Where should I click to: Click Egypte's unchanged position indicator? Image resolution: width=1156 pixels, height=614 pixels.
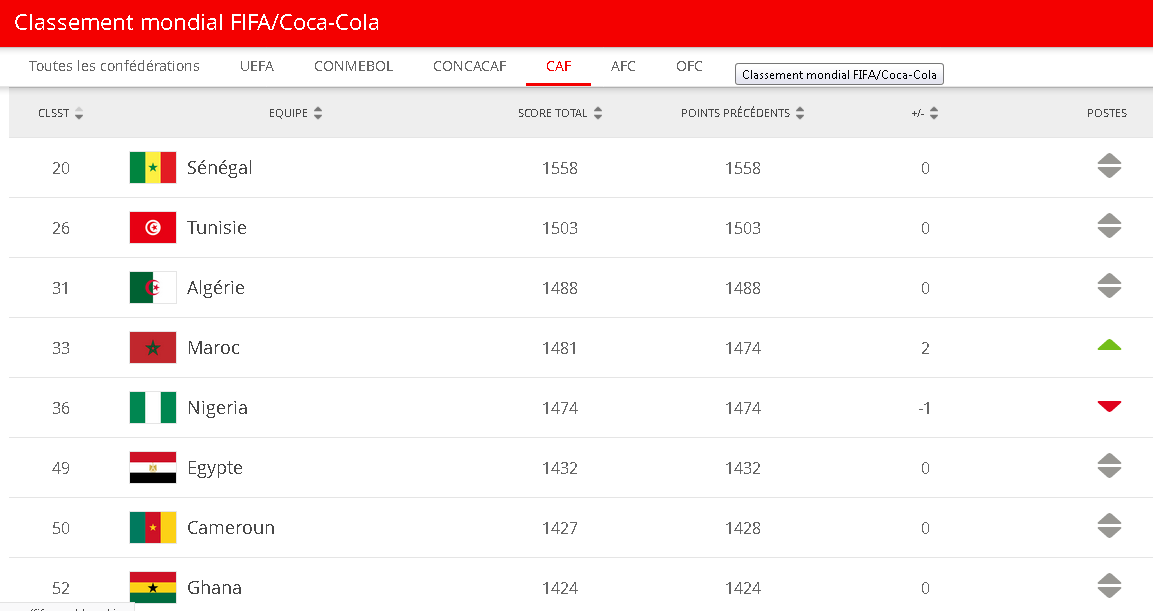(1109, 466)
